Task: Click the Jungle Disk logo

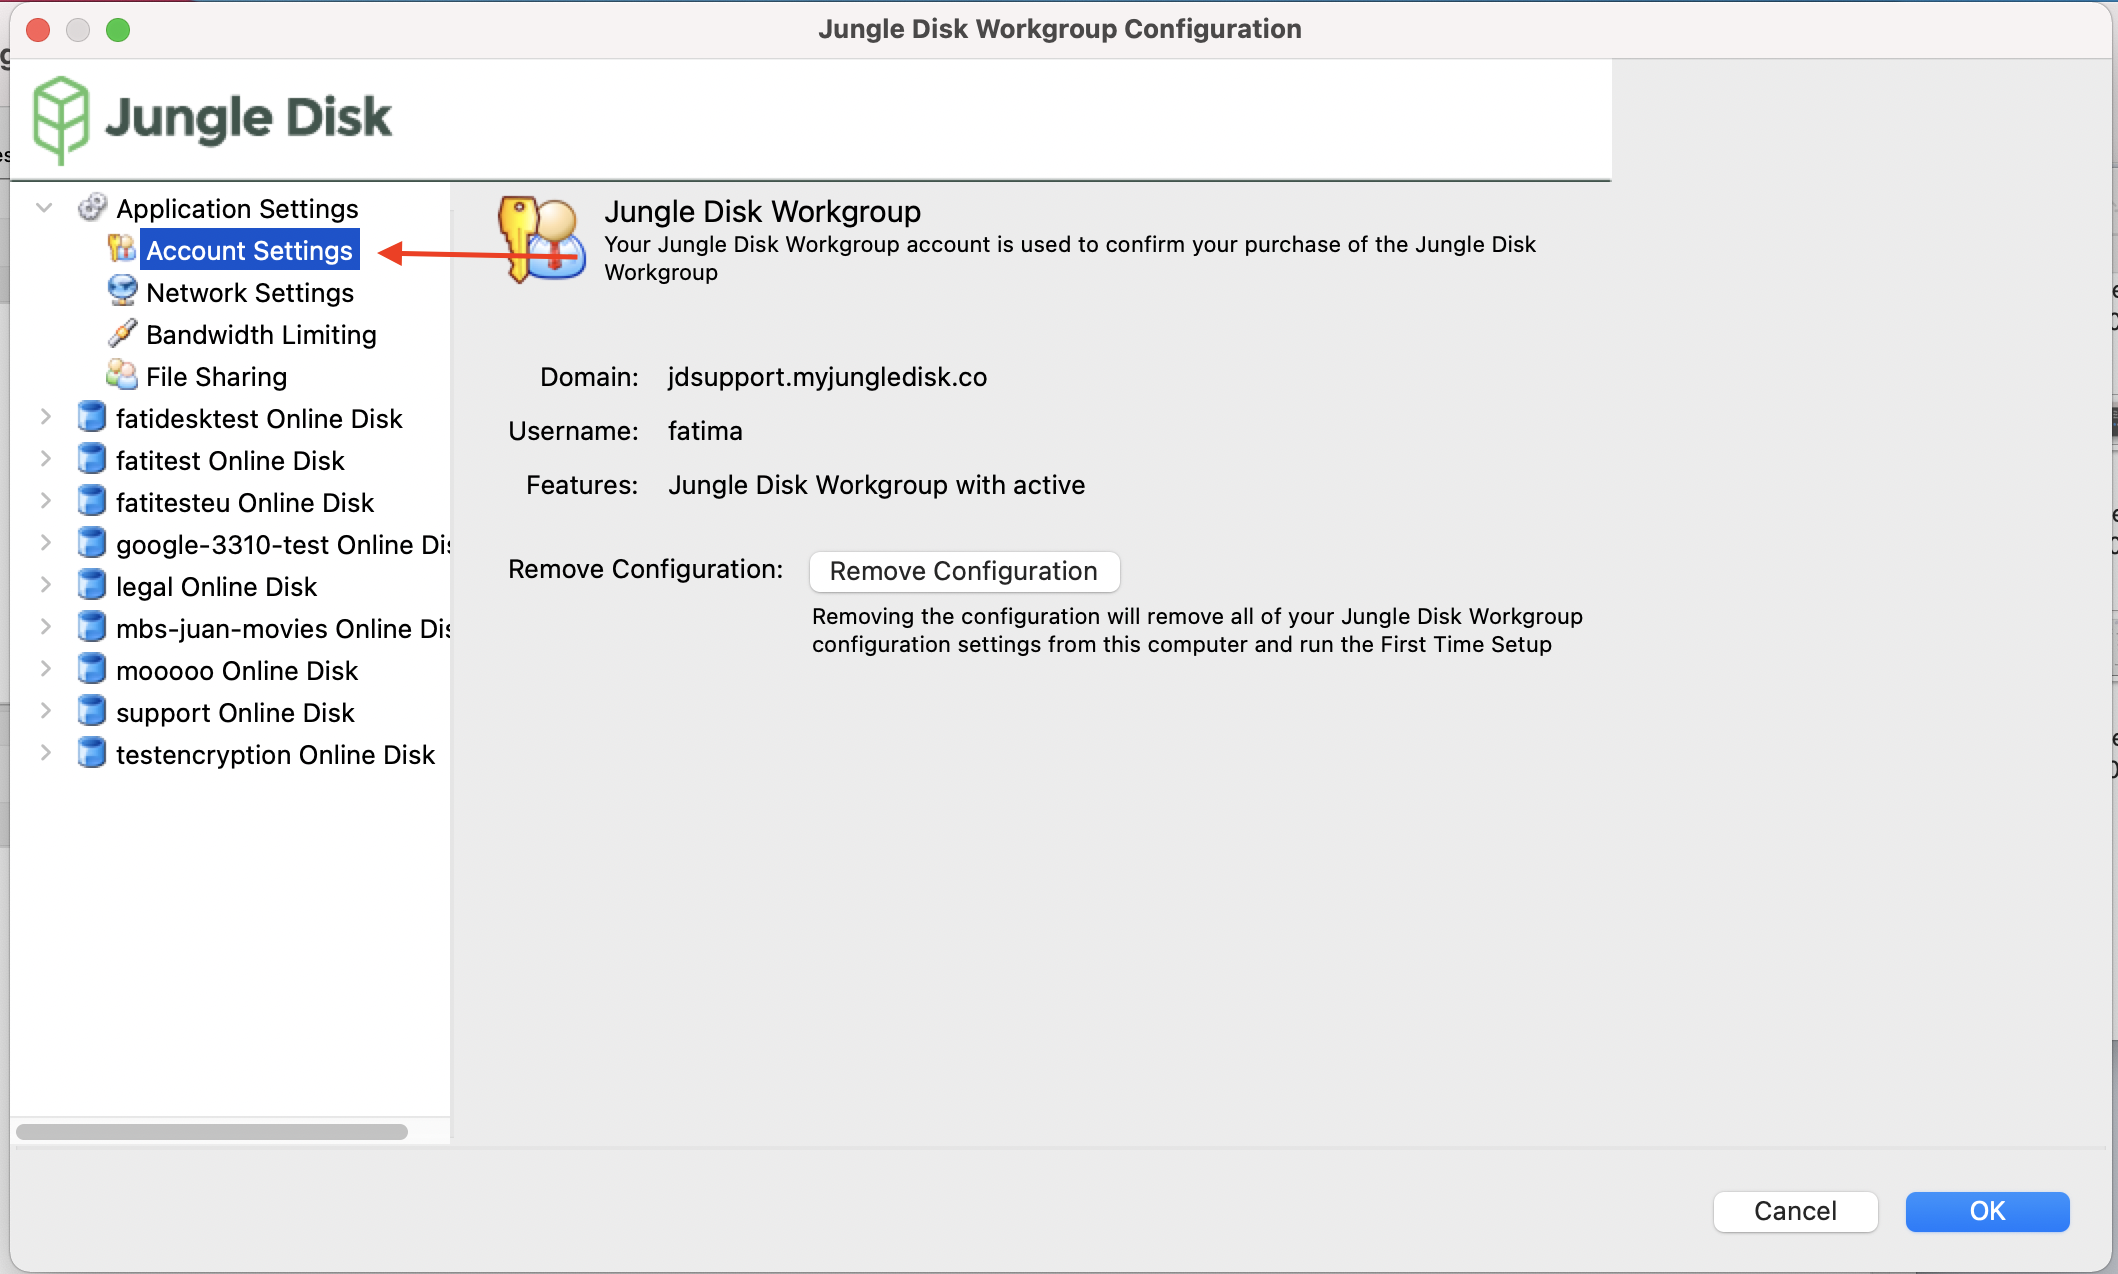Action: 212,119
